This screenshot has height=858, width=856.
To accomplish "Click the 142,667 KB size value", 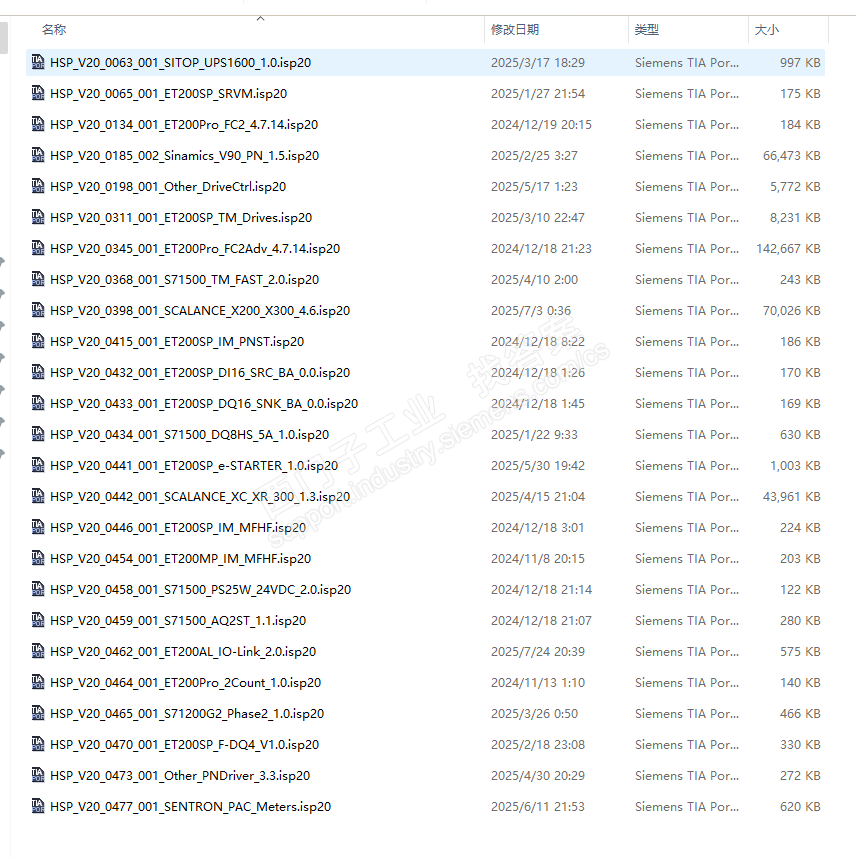I will click(x=788, y=248).
